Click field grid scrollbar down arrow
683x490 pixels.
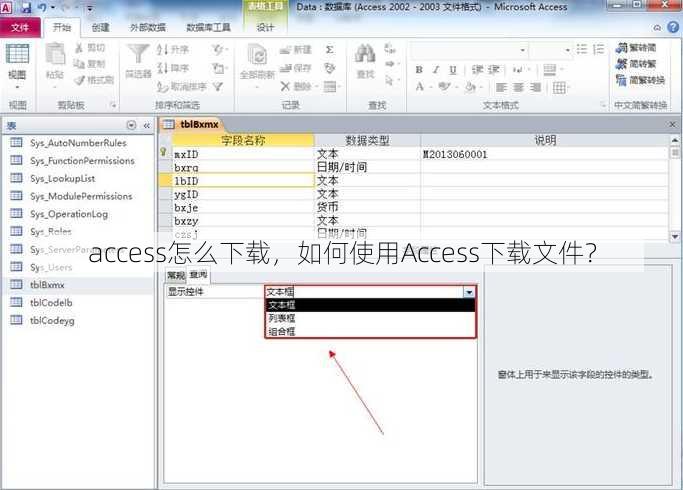pos(675,237)
